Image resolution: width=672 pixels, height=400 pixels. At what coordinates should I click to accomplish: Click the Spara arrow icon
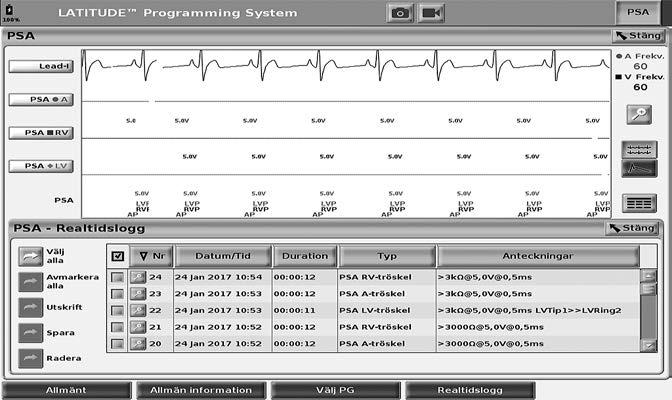coord(30,333)
